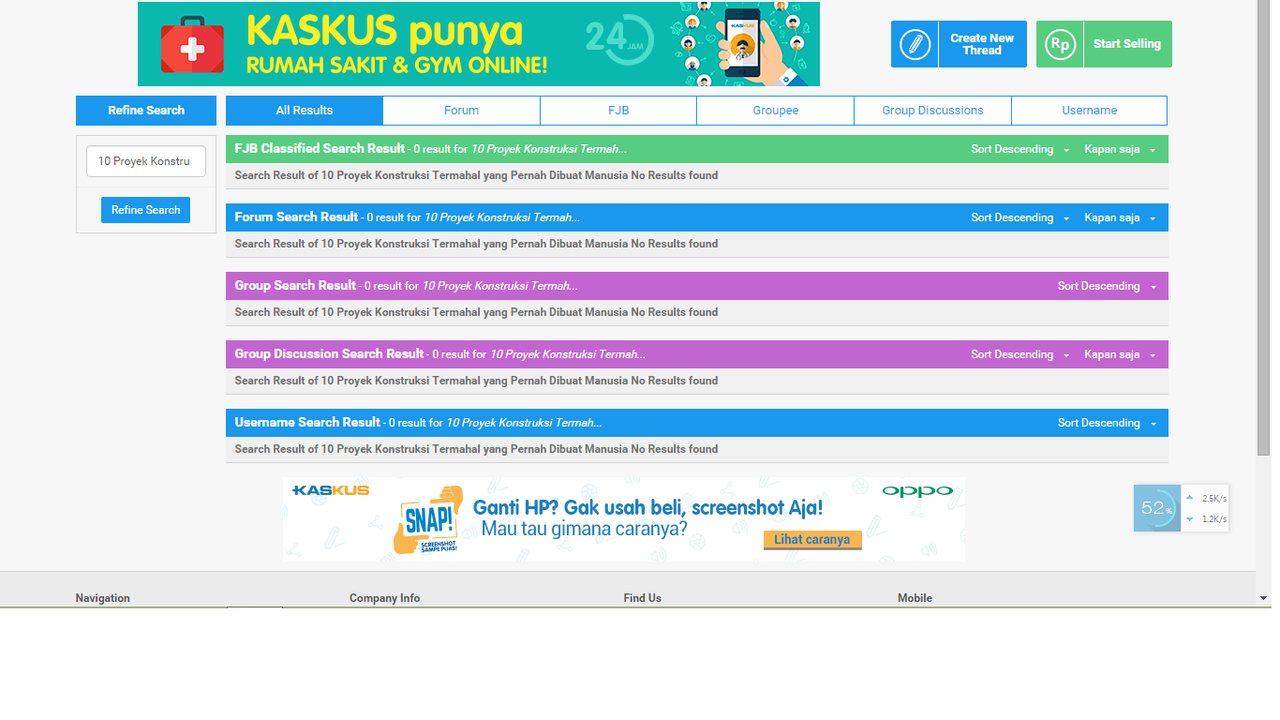The width and height of the screenshot is (1280, 720).
Task: Click Create New Thread button
Action: [x=959, y=44]
